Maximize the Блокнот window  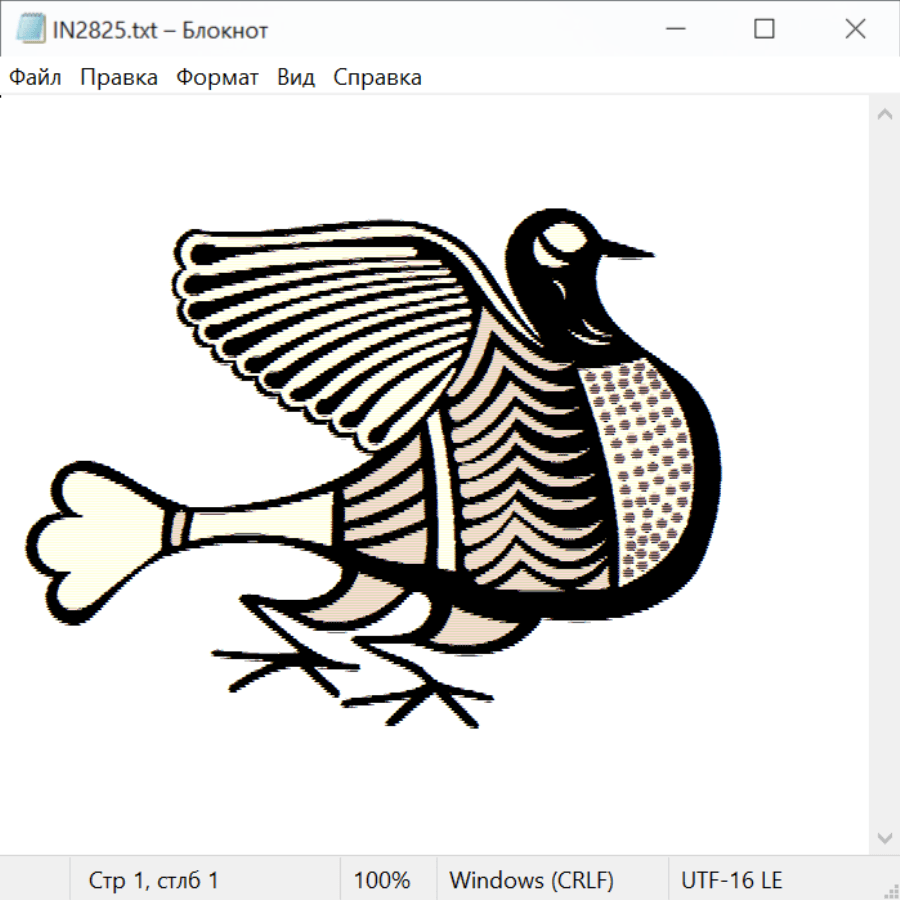764,30
